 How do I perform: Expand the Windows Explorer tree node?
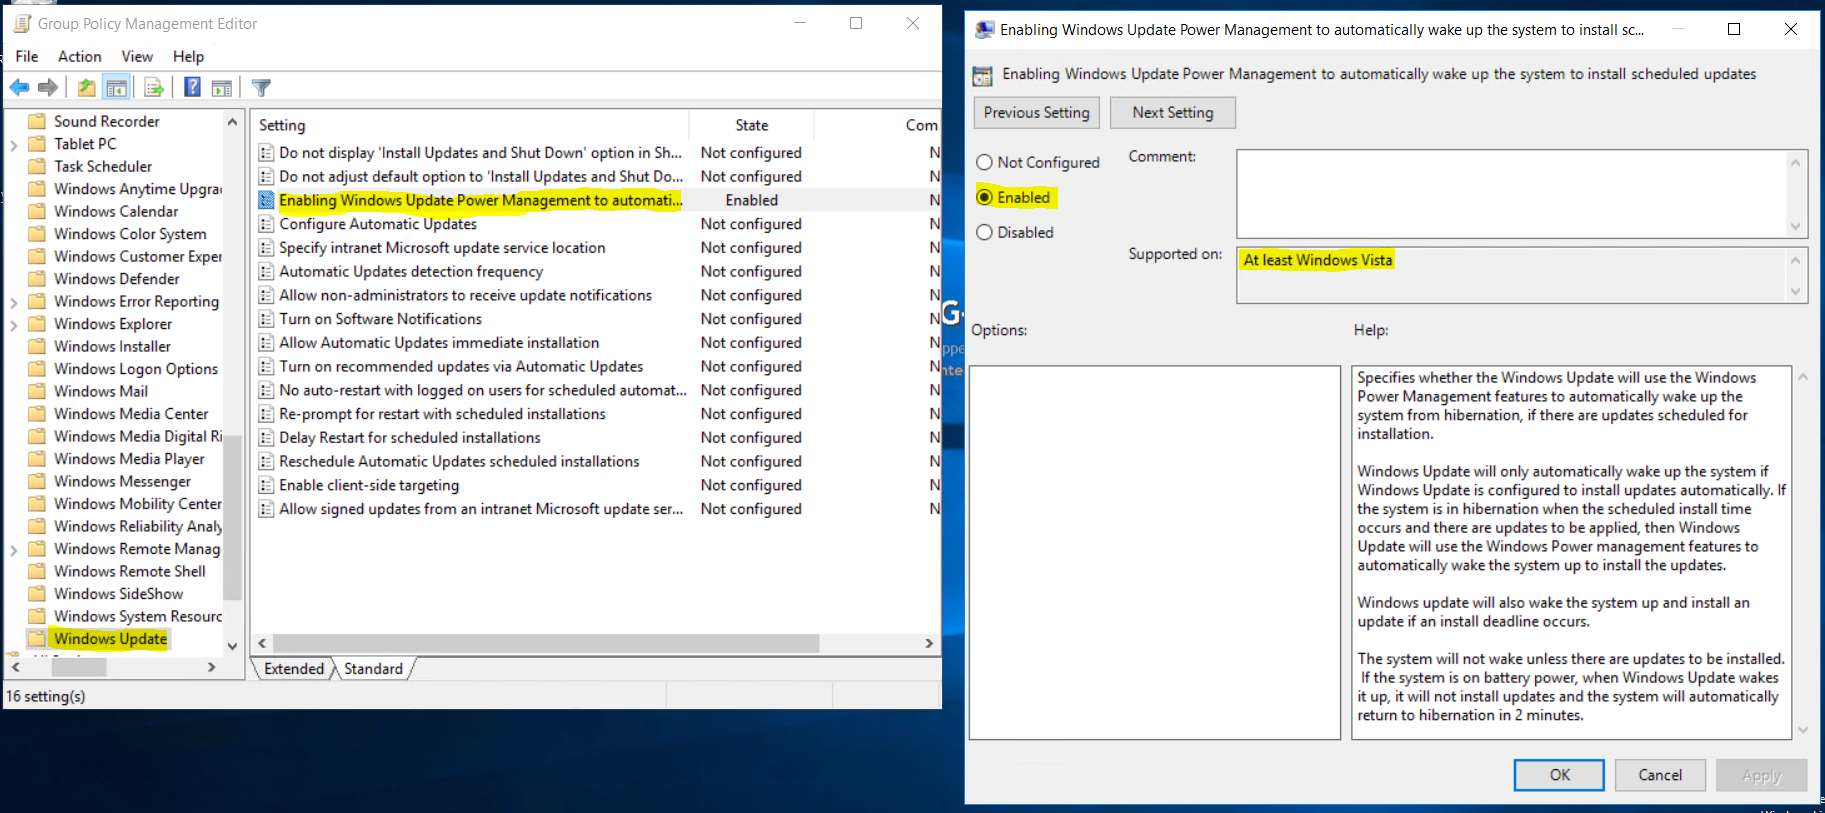(14, 325)
